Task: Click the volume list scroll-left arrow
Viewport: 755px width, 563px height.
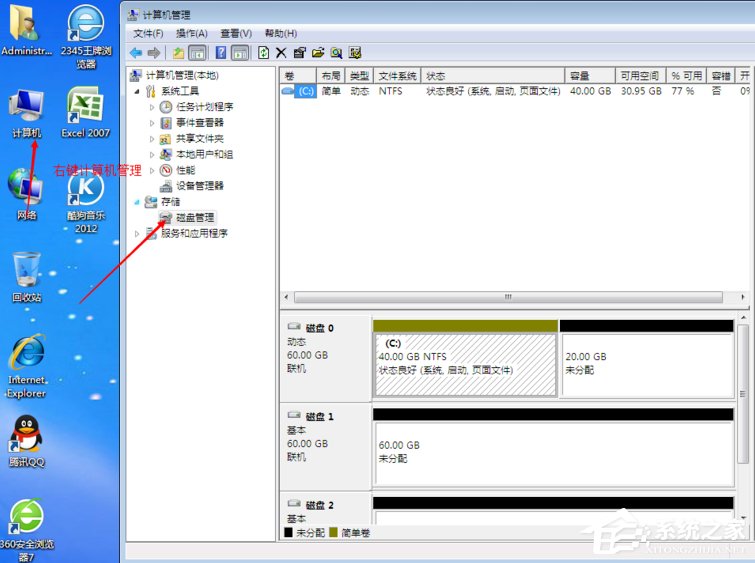Action: click(x=286, y=297)
